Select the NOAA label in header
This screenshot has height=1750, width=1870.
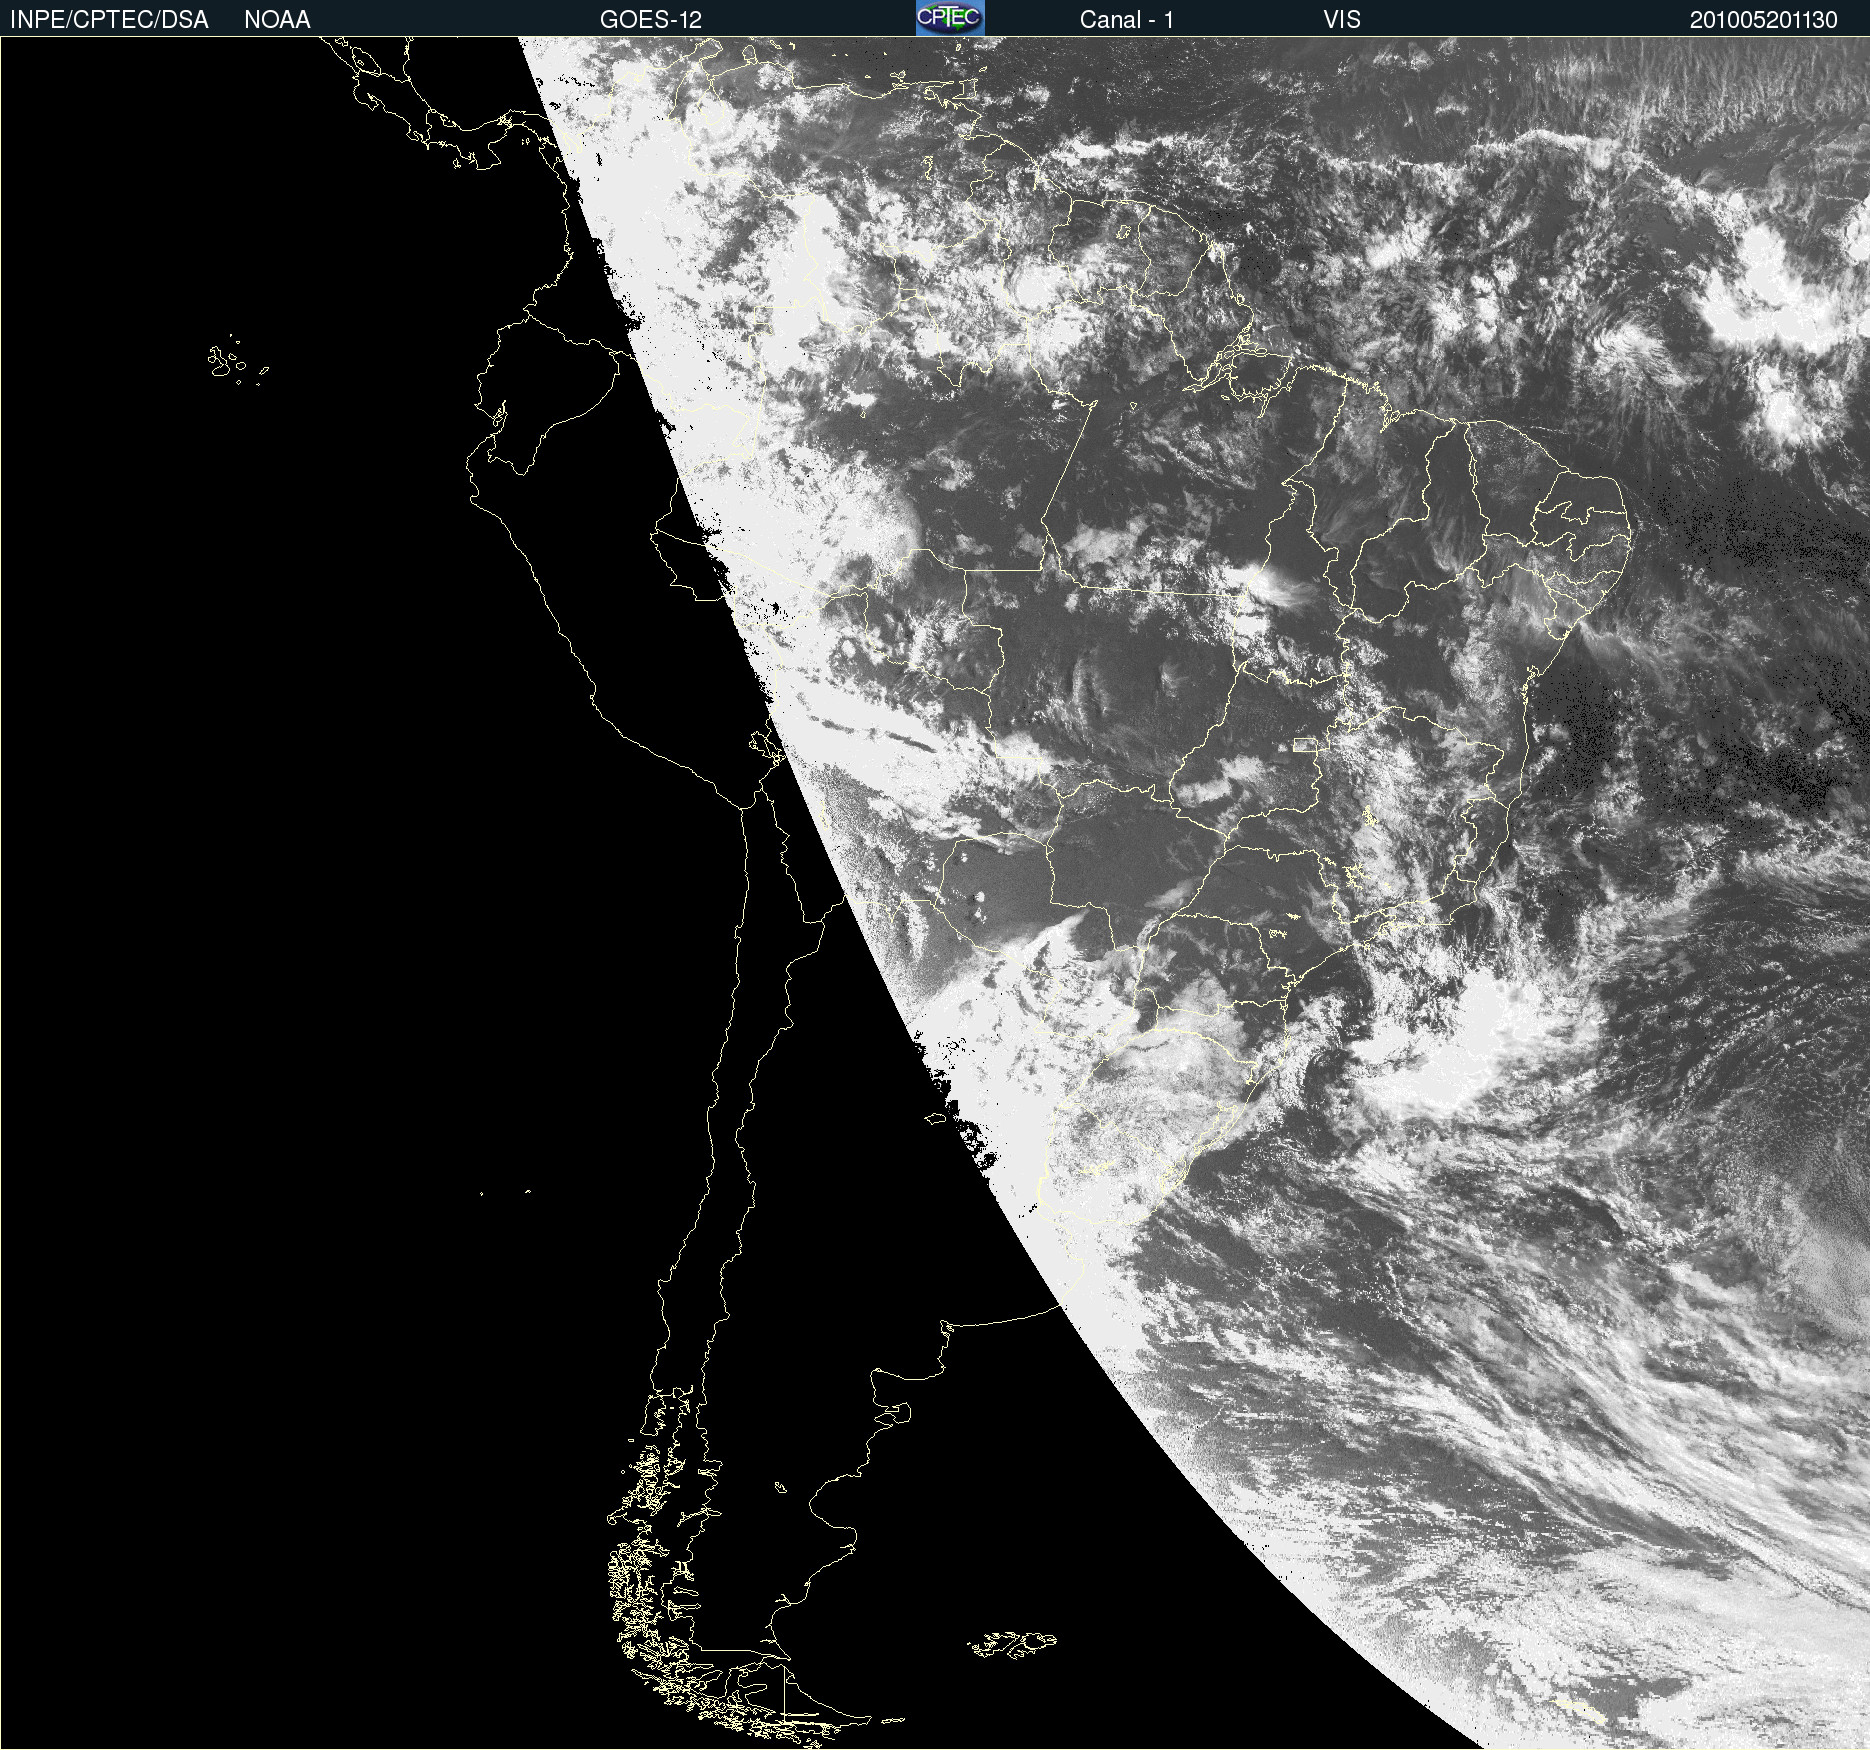pyautogui.click(x=277, y=20)
